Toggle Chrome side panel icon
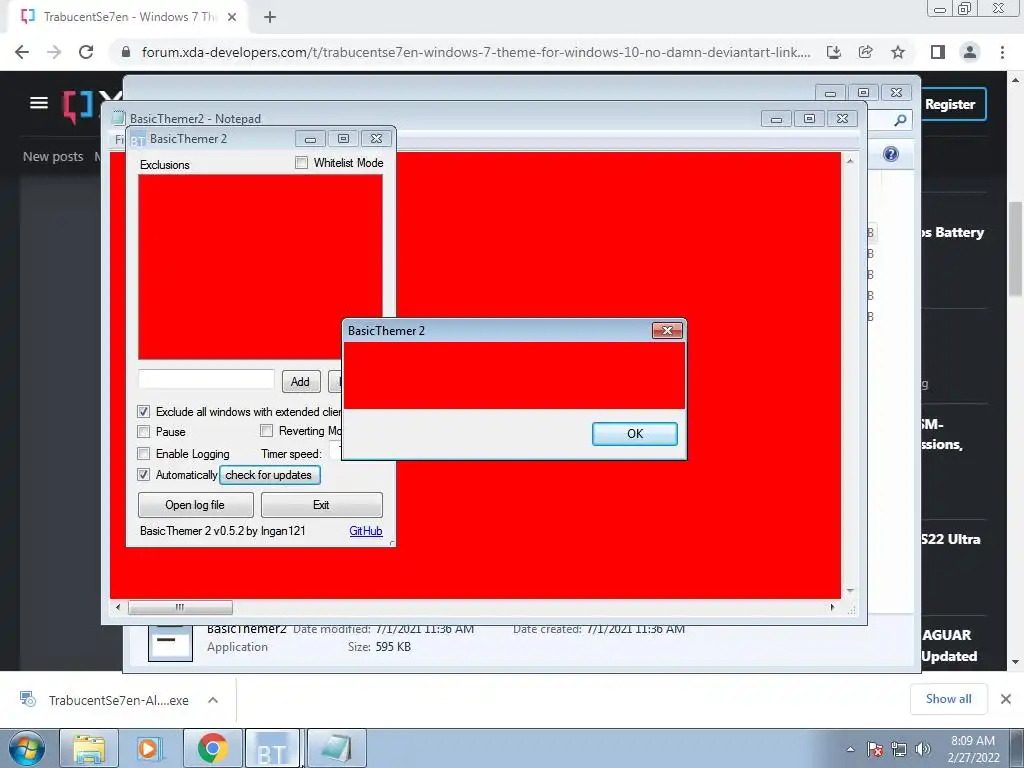 (x=938, y=52)
